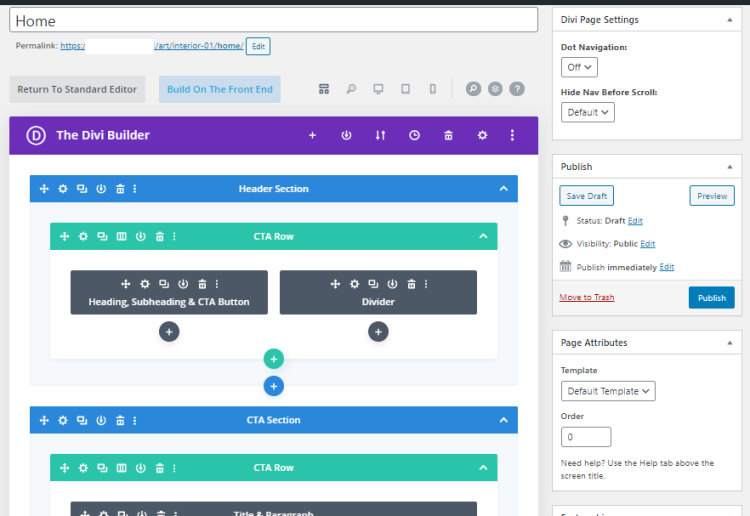This screenshot has width=750, height=516.
Task: Edit Publish immediately link
Action: pyautogui.click(x=667, y=267)
